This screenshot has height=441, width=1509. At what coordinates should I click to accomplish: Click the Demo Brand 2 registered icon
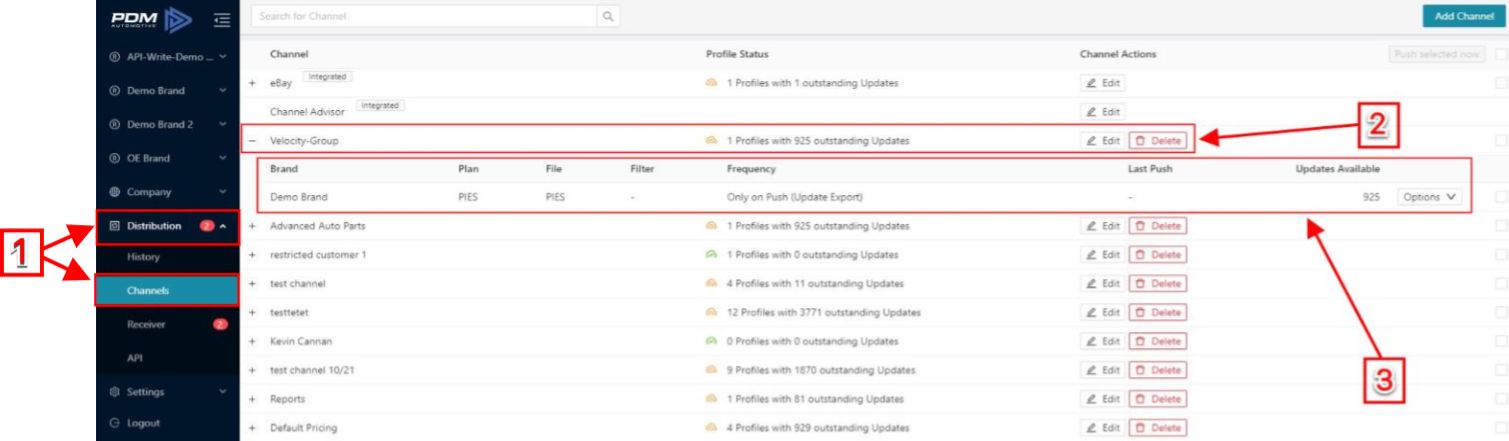click(x=115, y=125)
